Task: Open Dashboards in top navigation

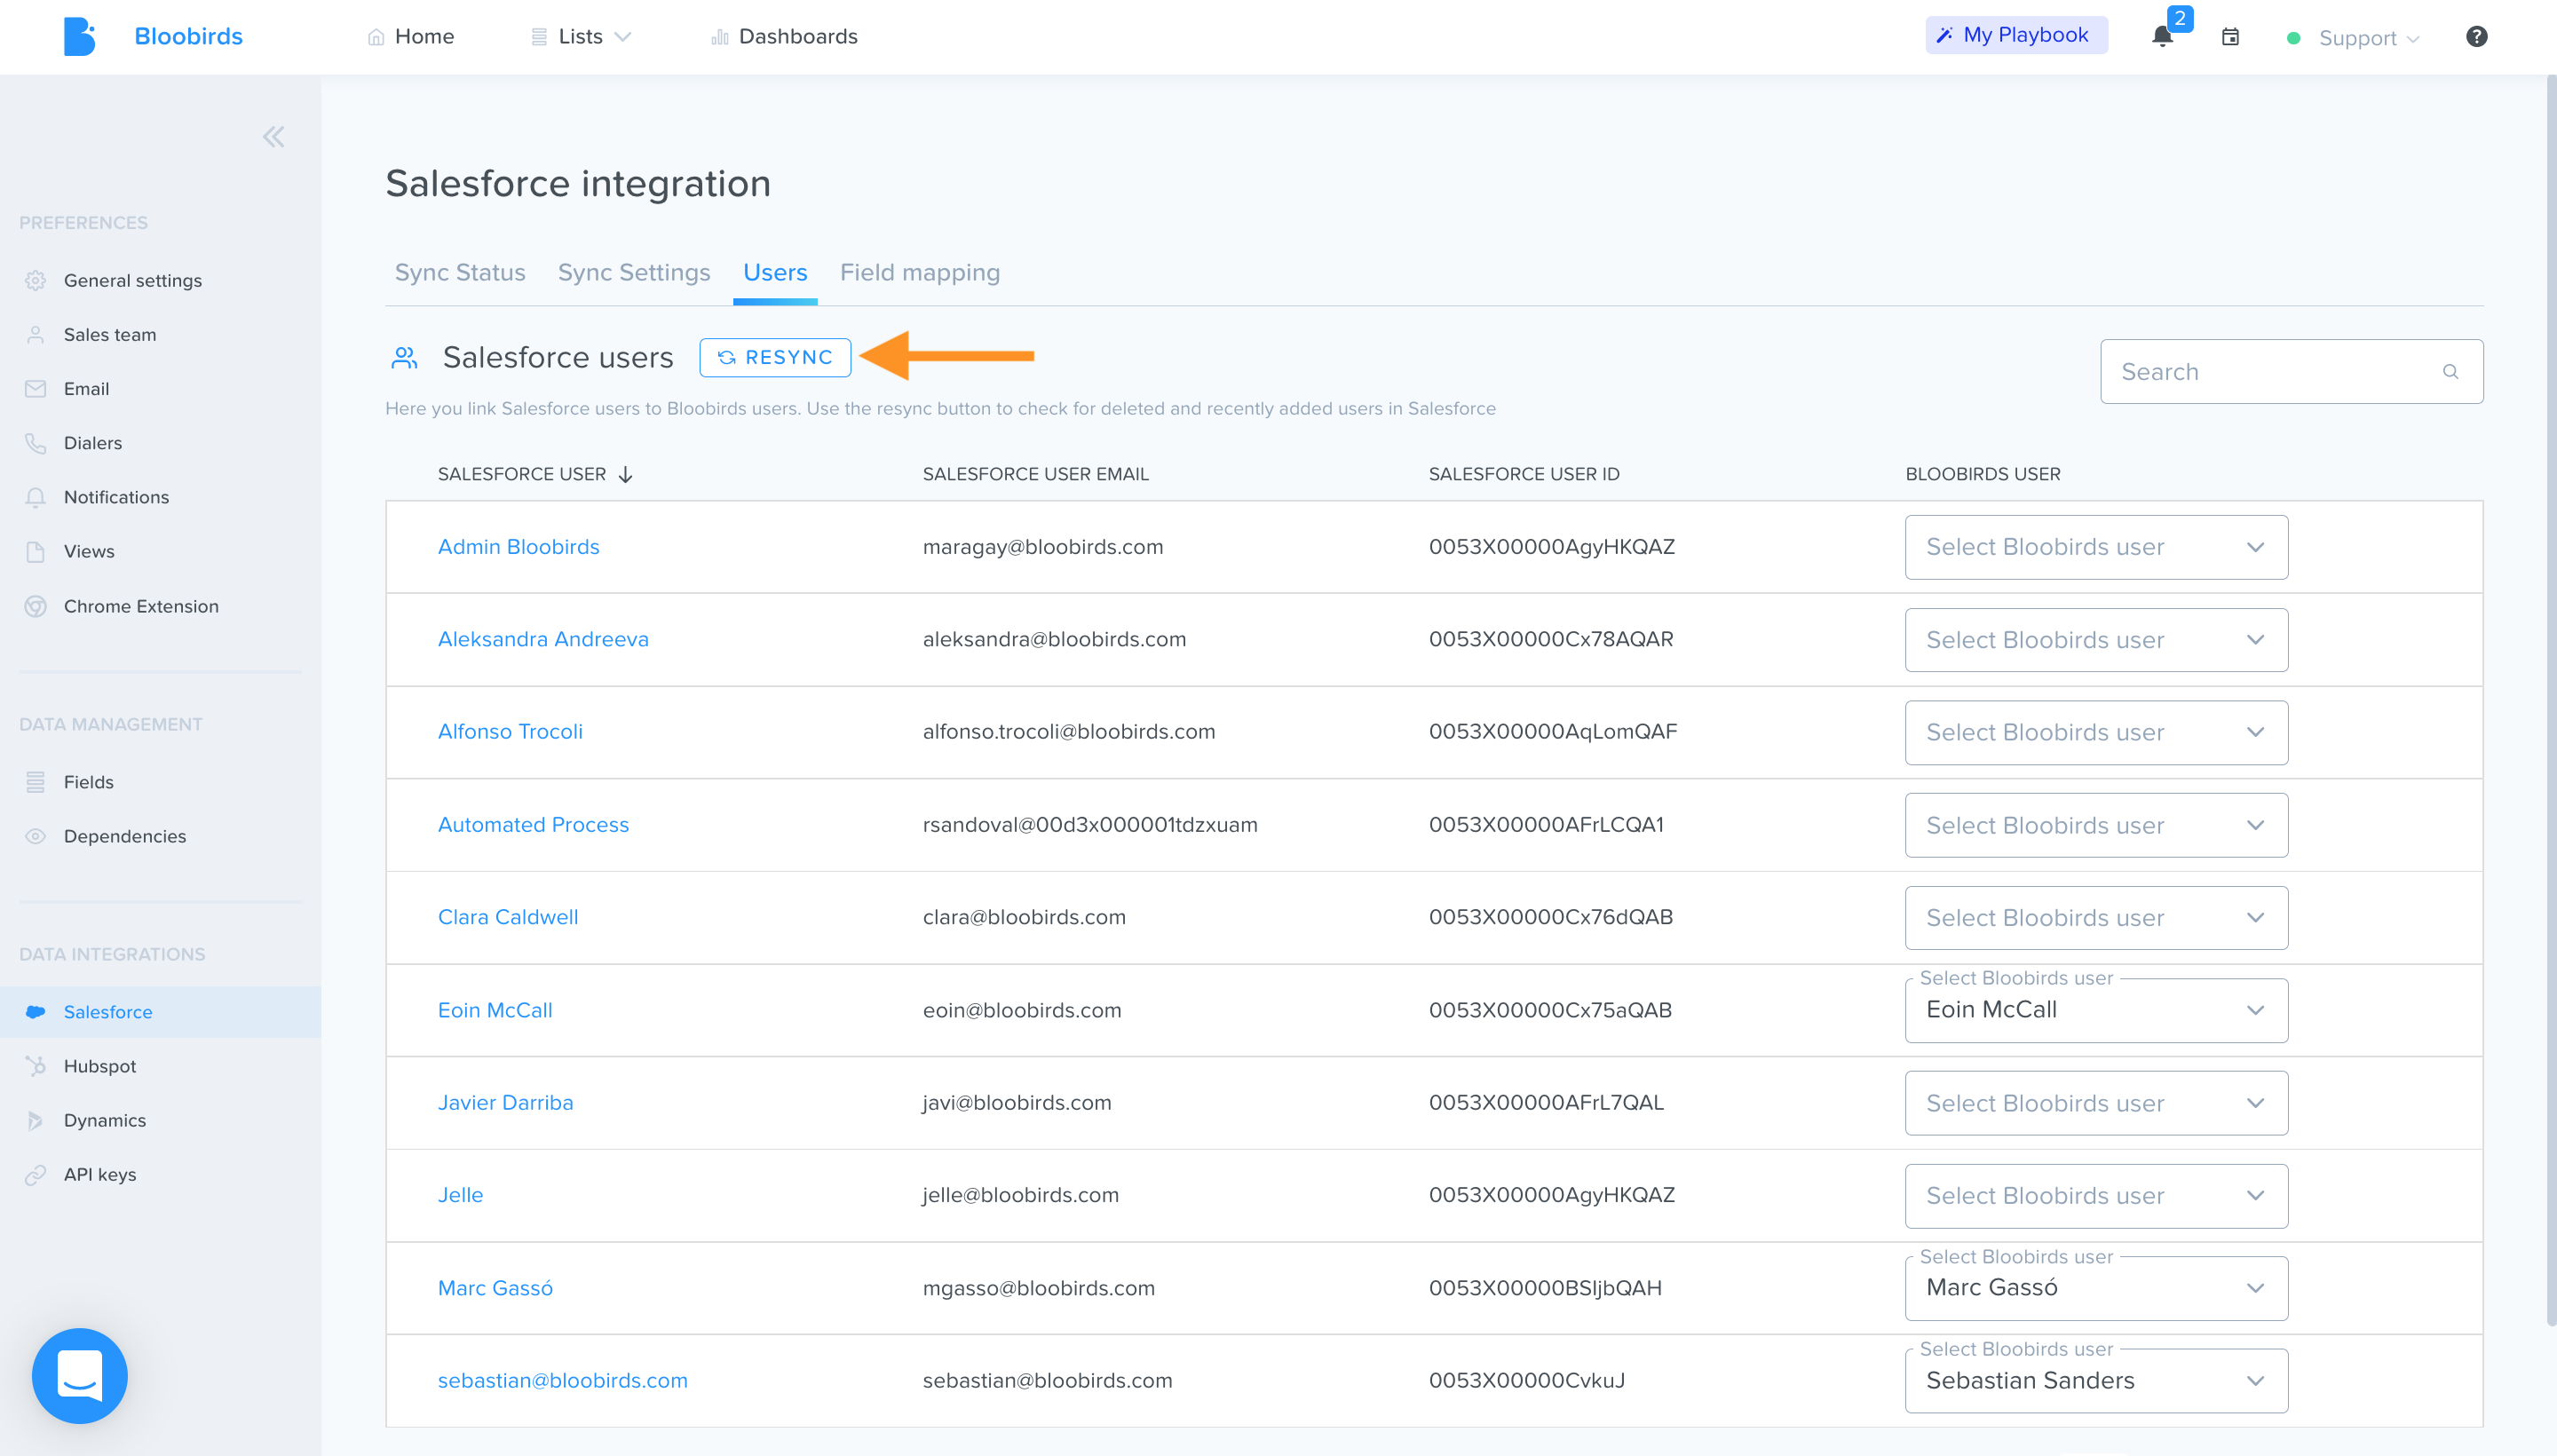Action: pos(784,37)
